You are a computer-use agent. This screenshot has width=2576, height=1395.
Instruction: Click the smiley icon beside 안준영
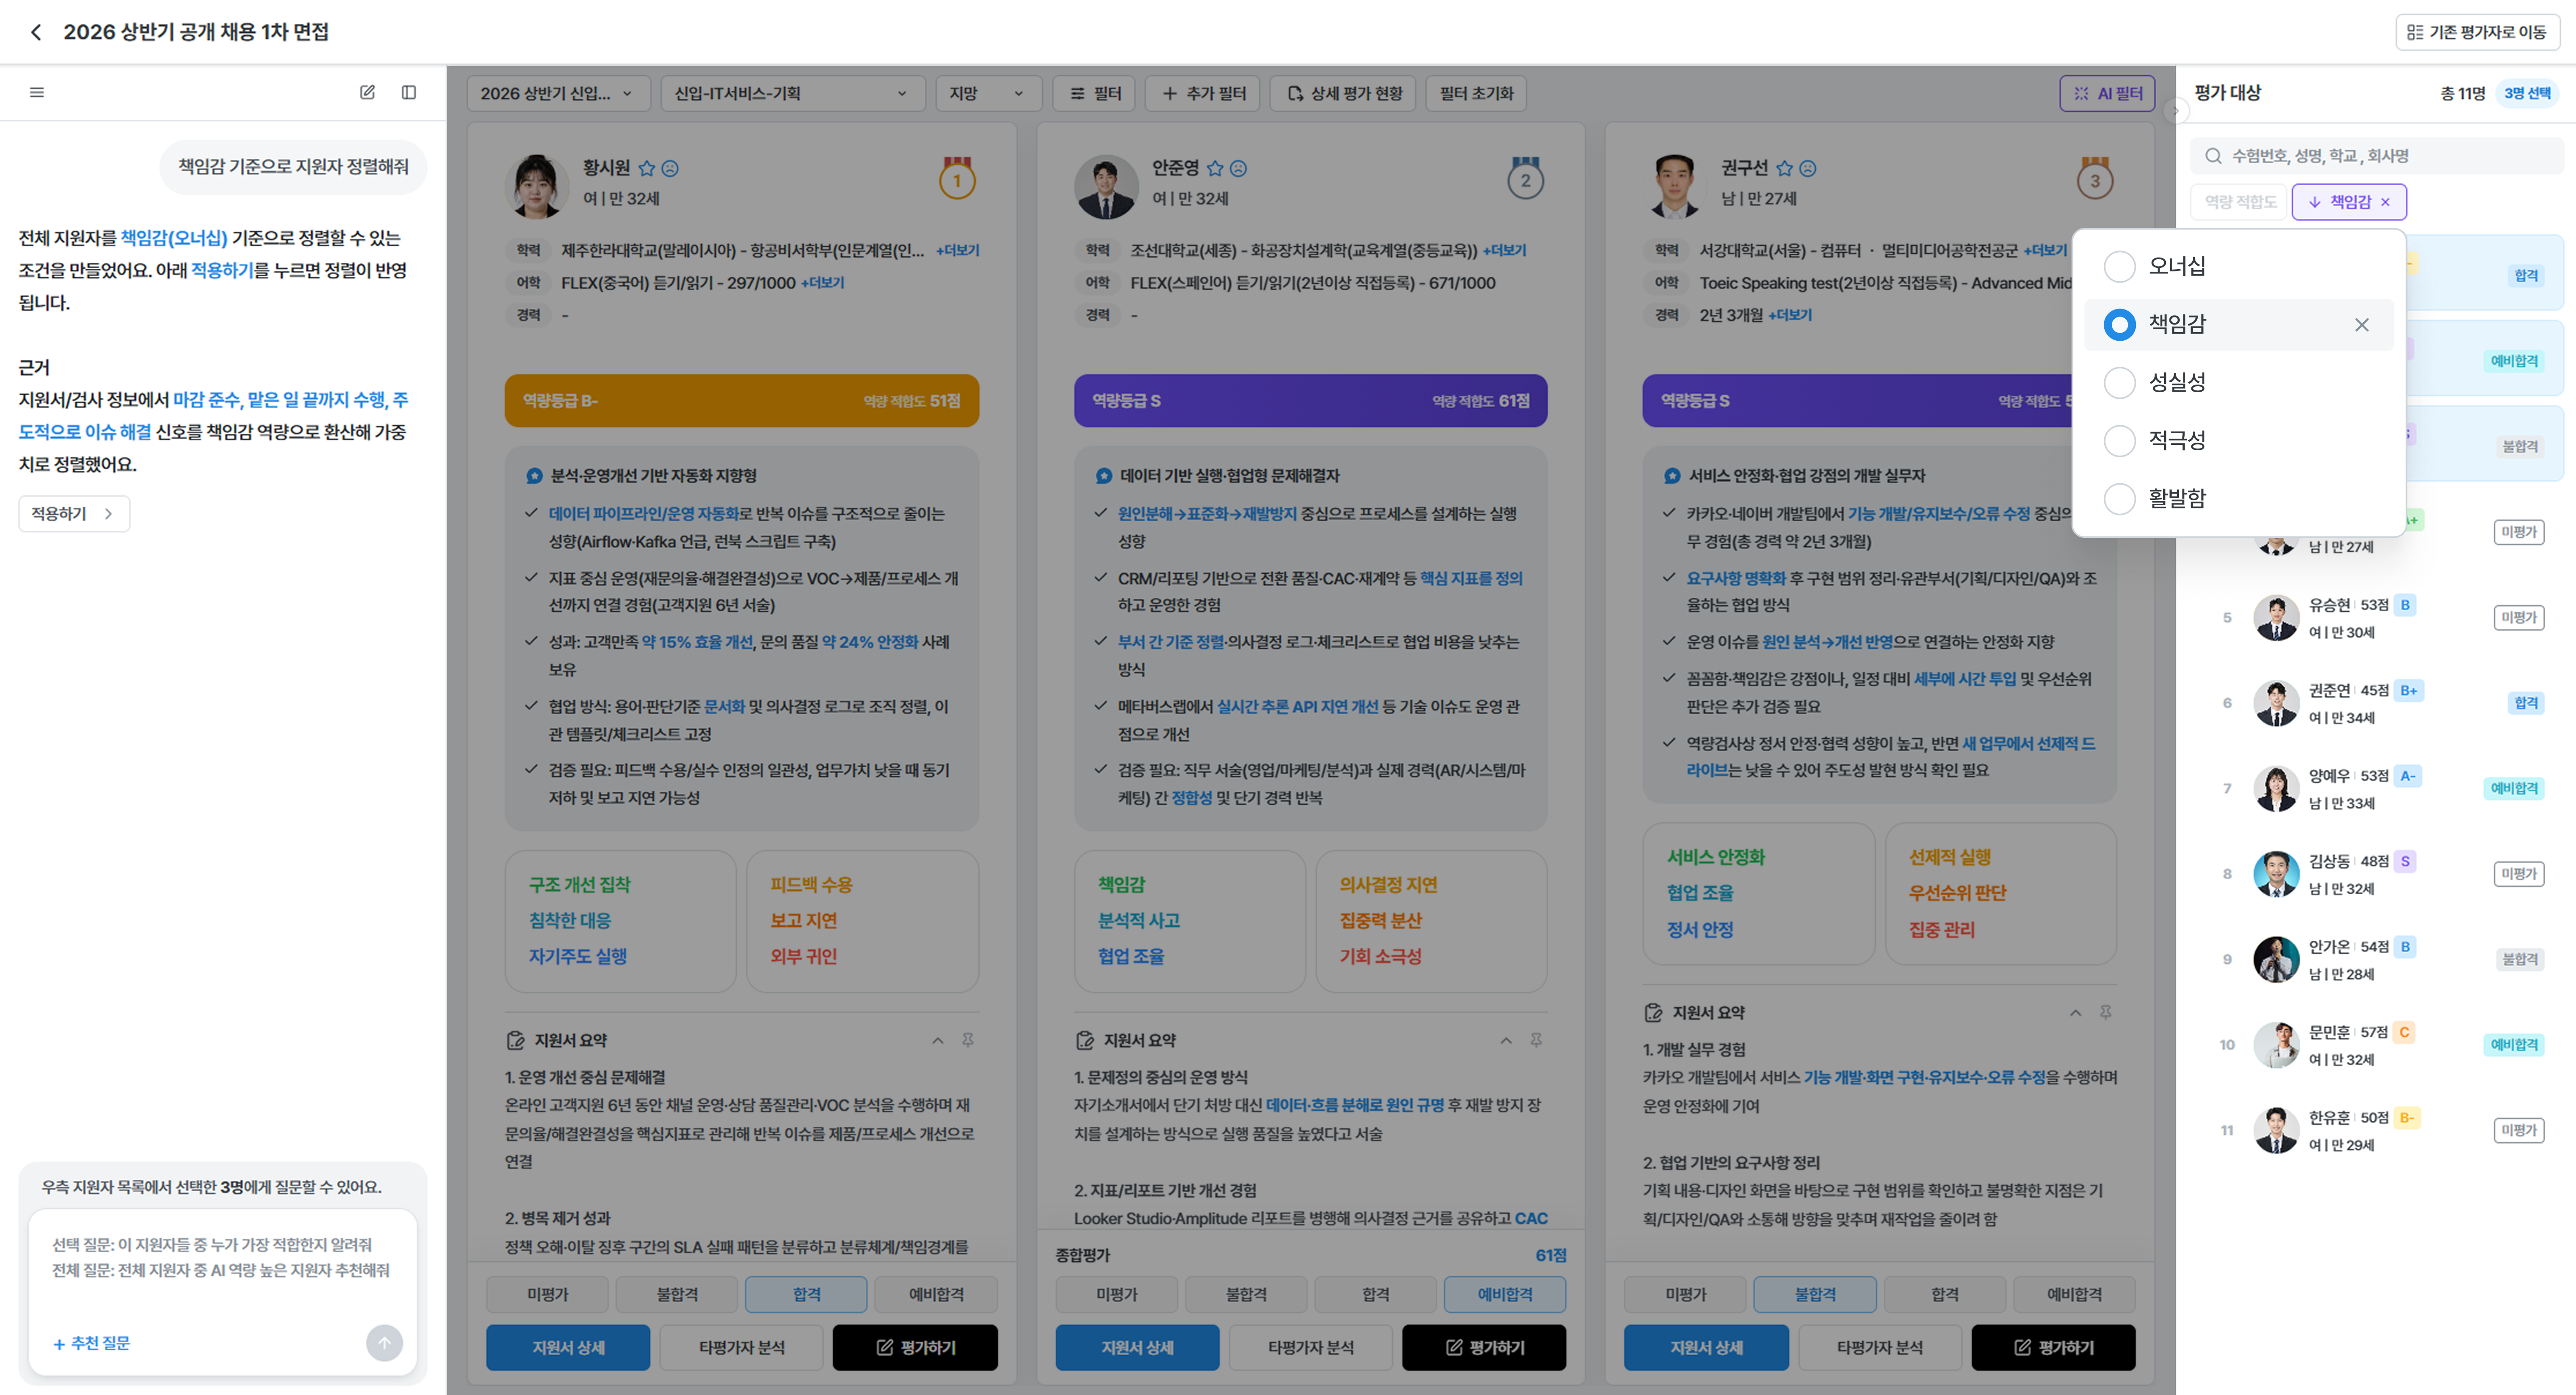pos(1238,168)
